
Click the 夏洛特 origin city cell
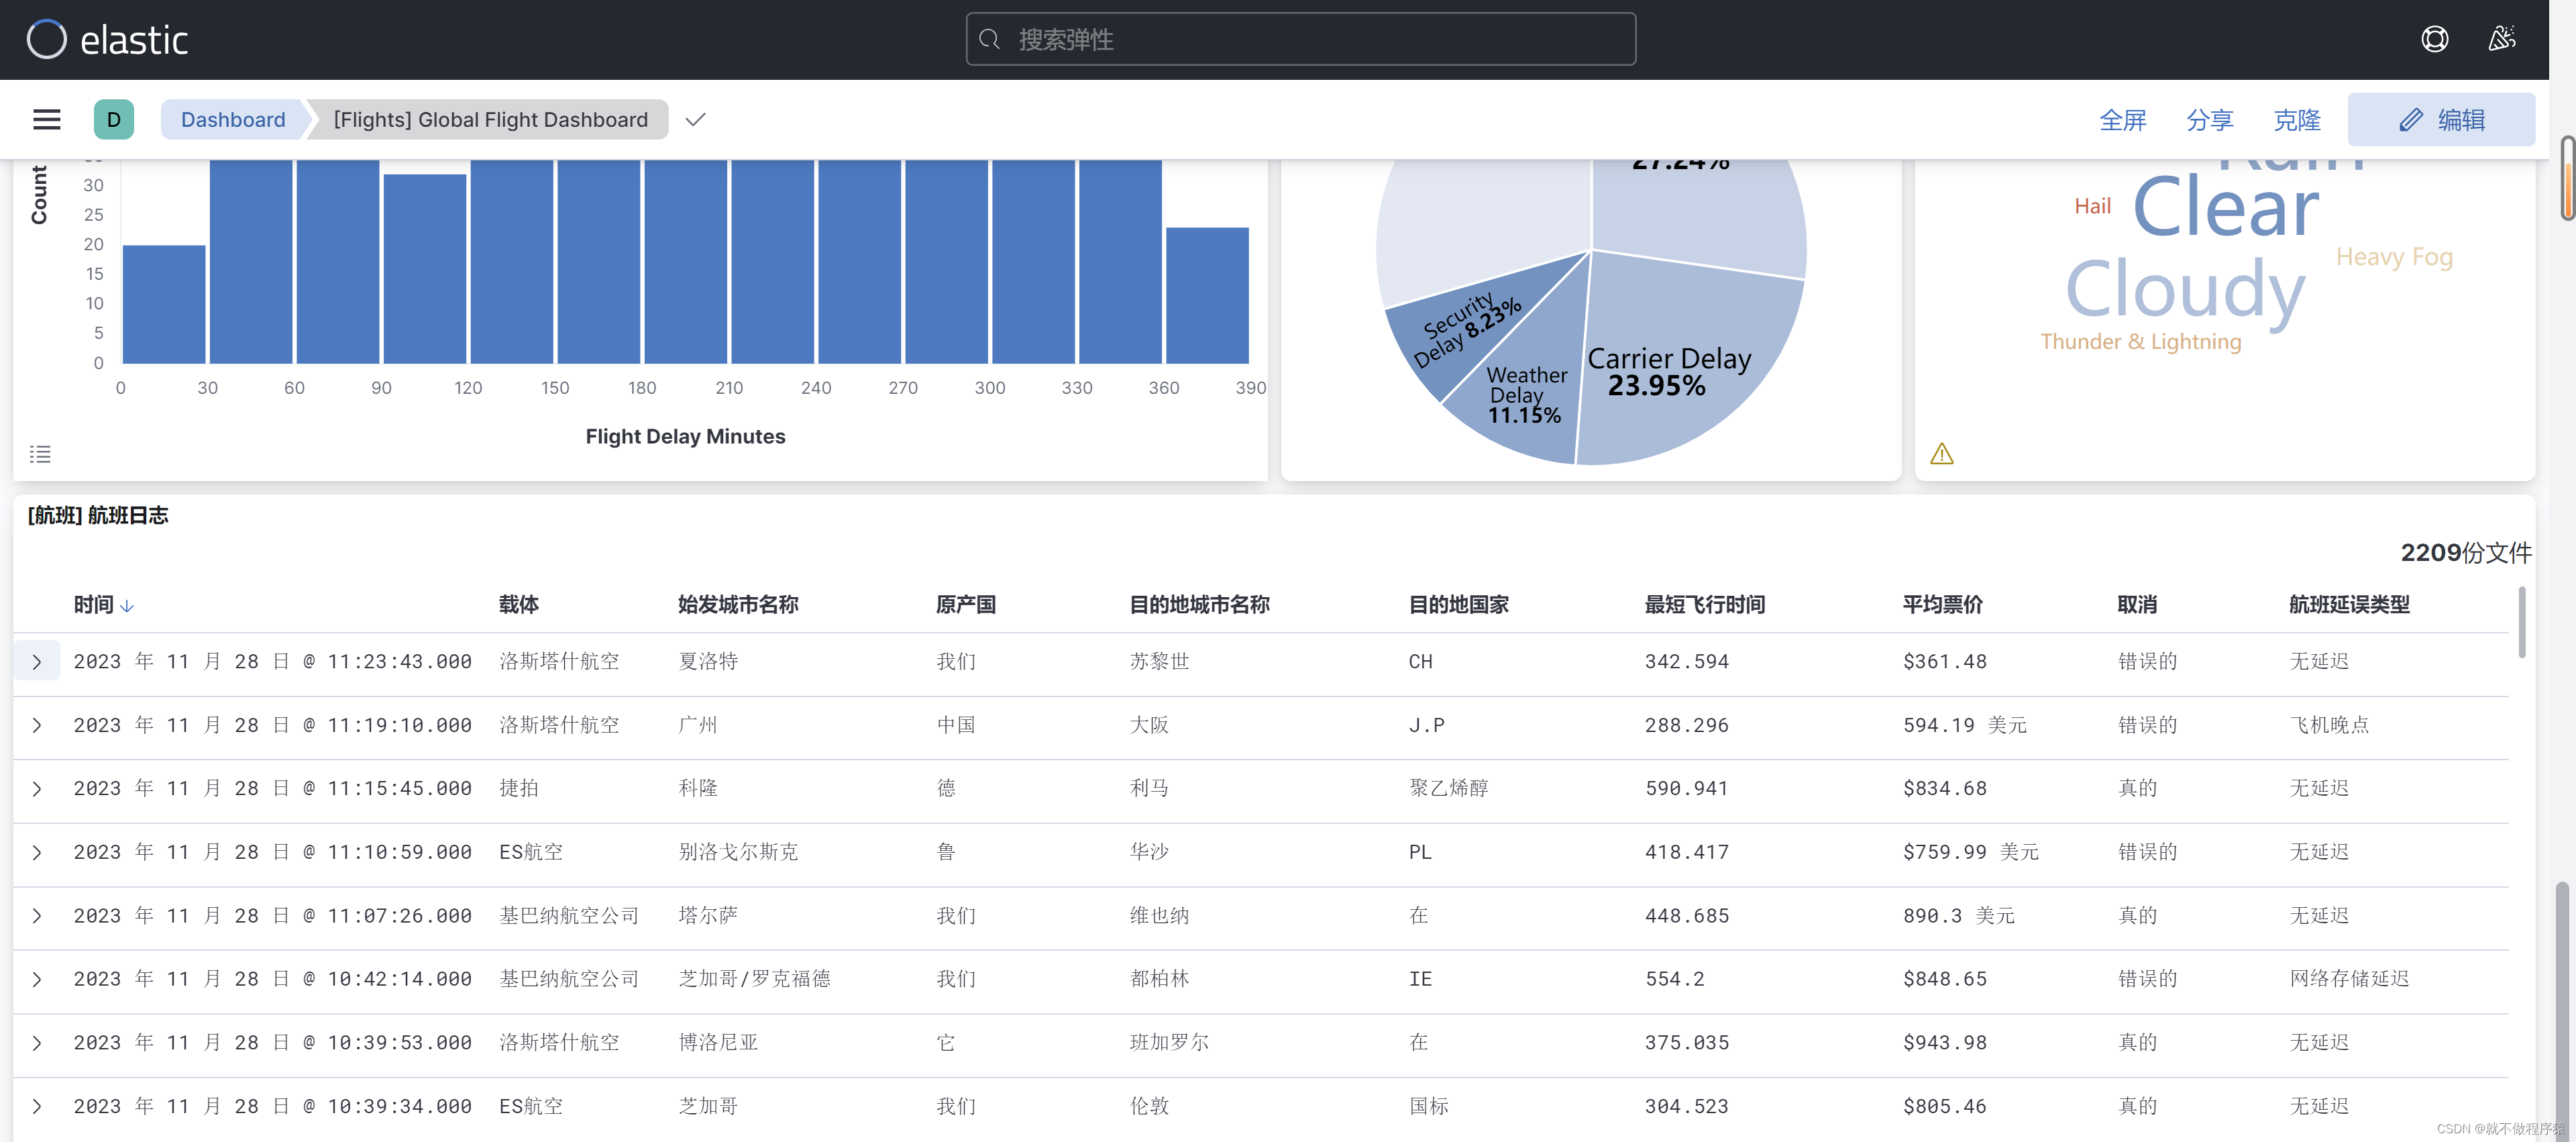tap(708, 662)
